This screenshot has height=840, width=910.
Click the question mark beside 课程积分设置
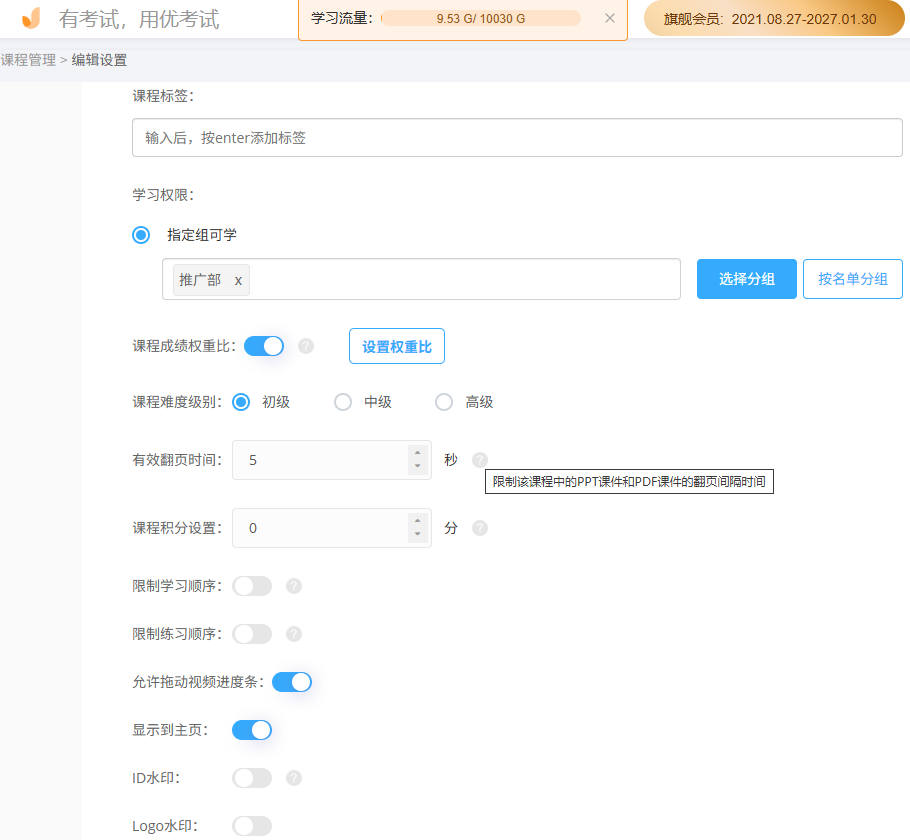point(479,528)
